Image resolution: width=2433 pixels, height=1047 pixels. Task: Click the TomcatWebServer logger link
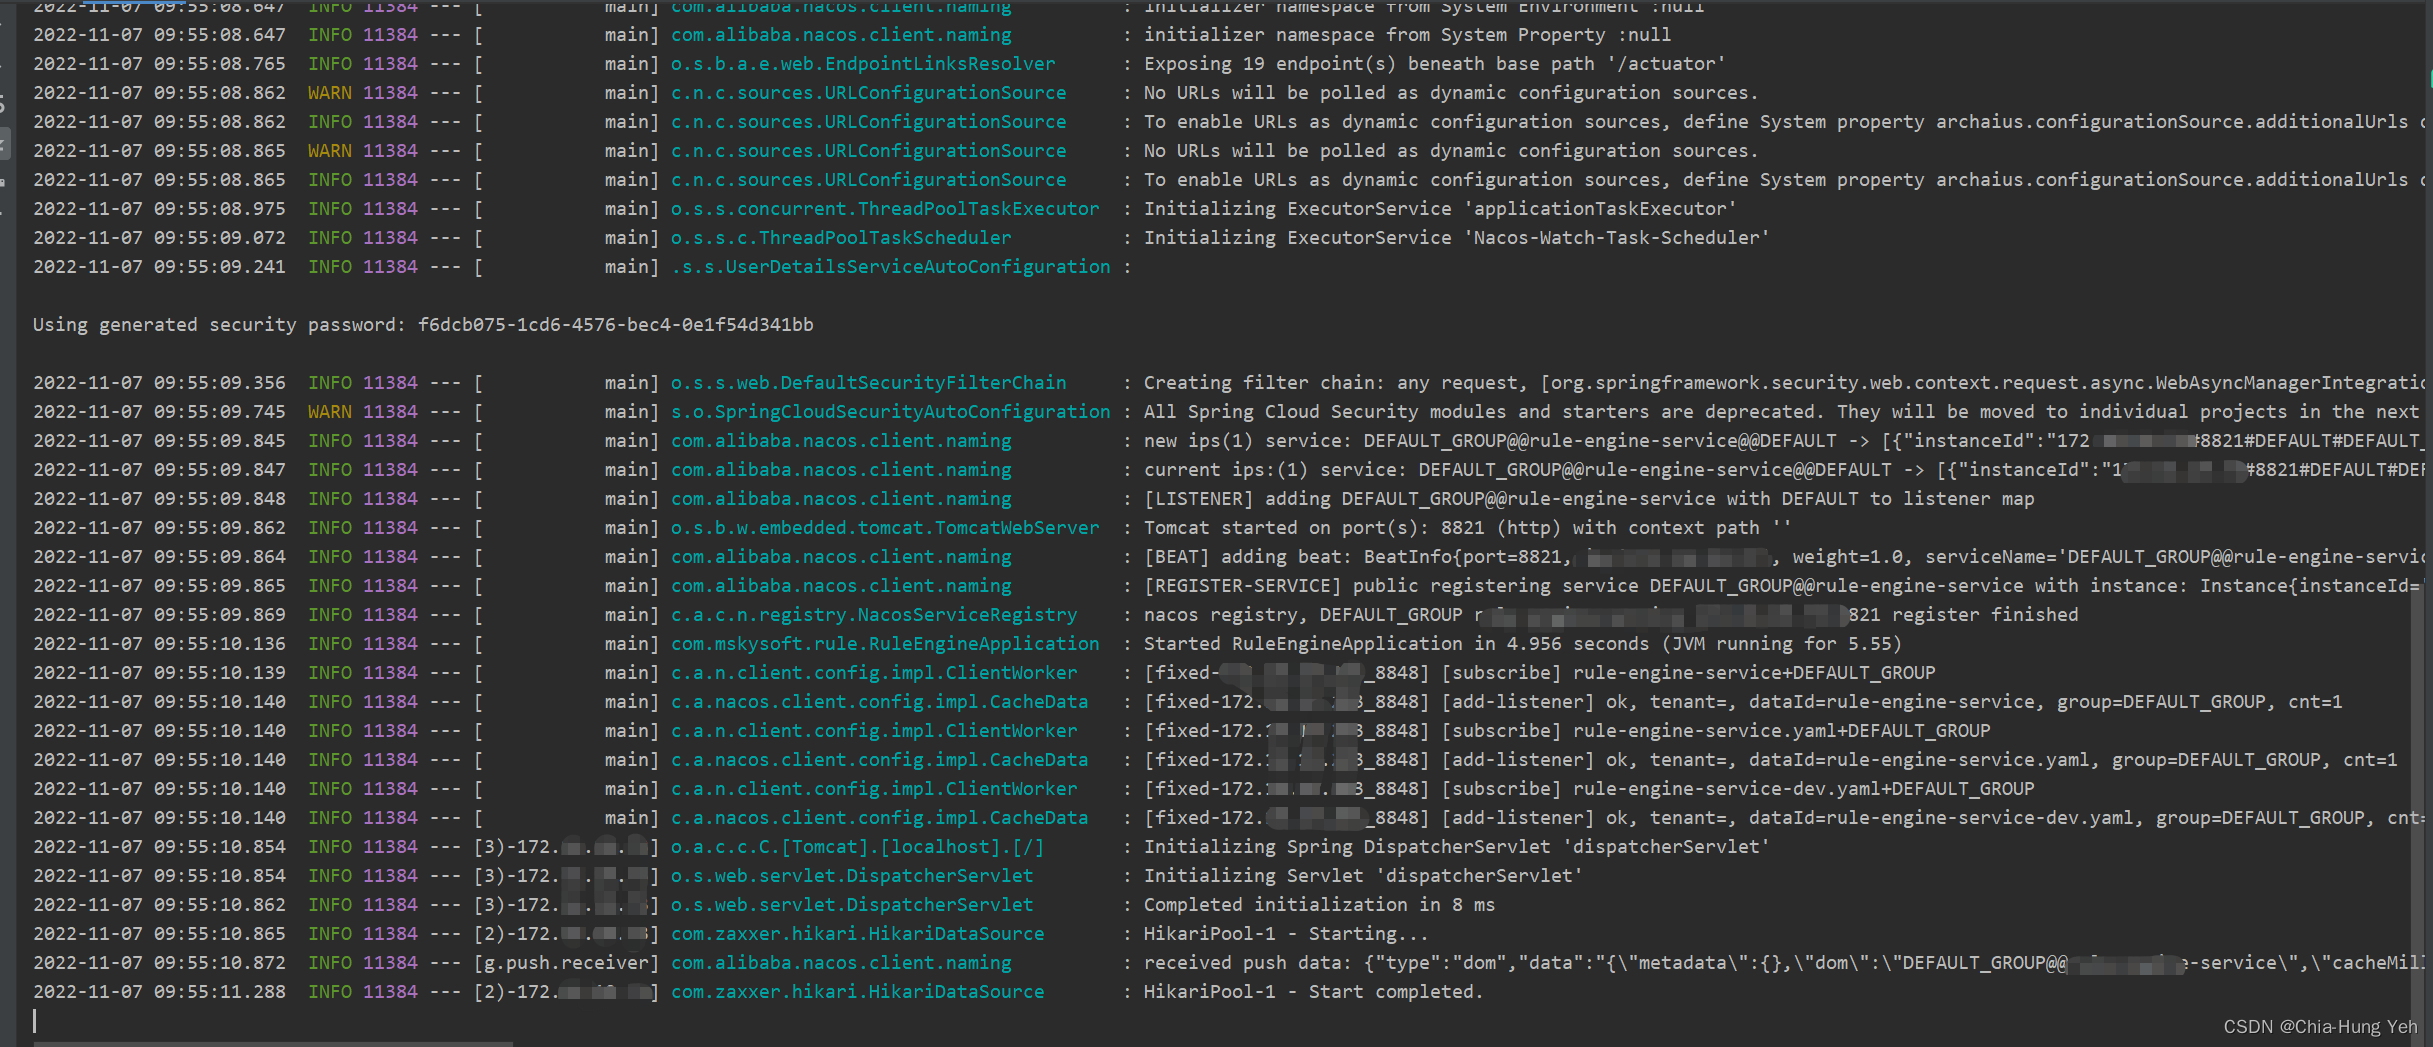coord(884,527)
